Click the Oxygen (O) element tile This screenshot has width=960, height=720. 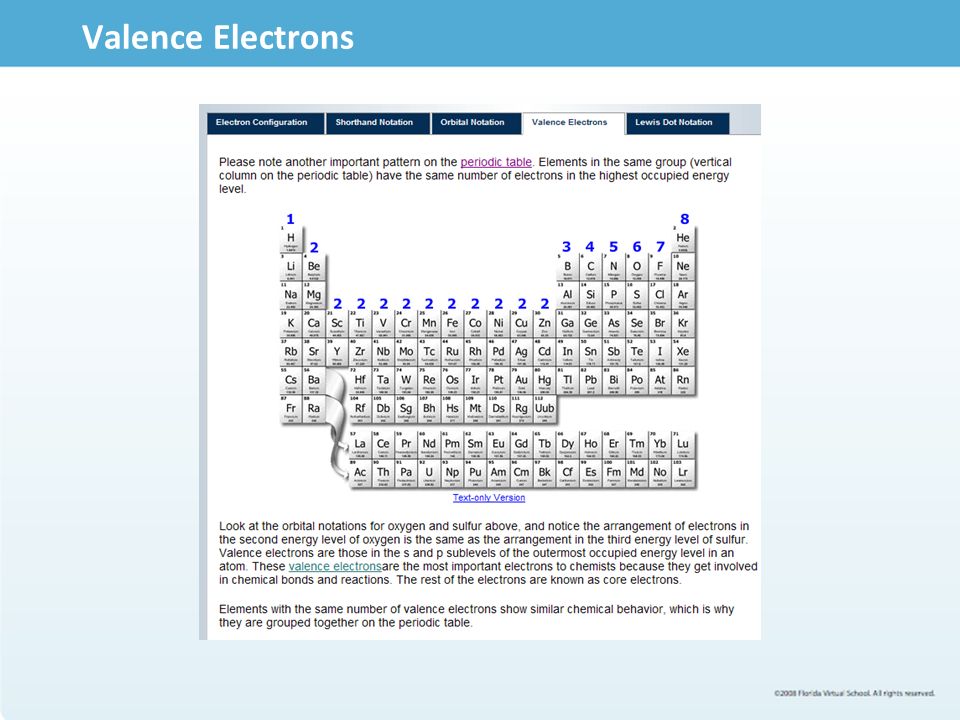(x=637, y=267)
